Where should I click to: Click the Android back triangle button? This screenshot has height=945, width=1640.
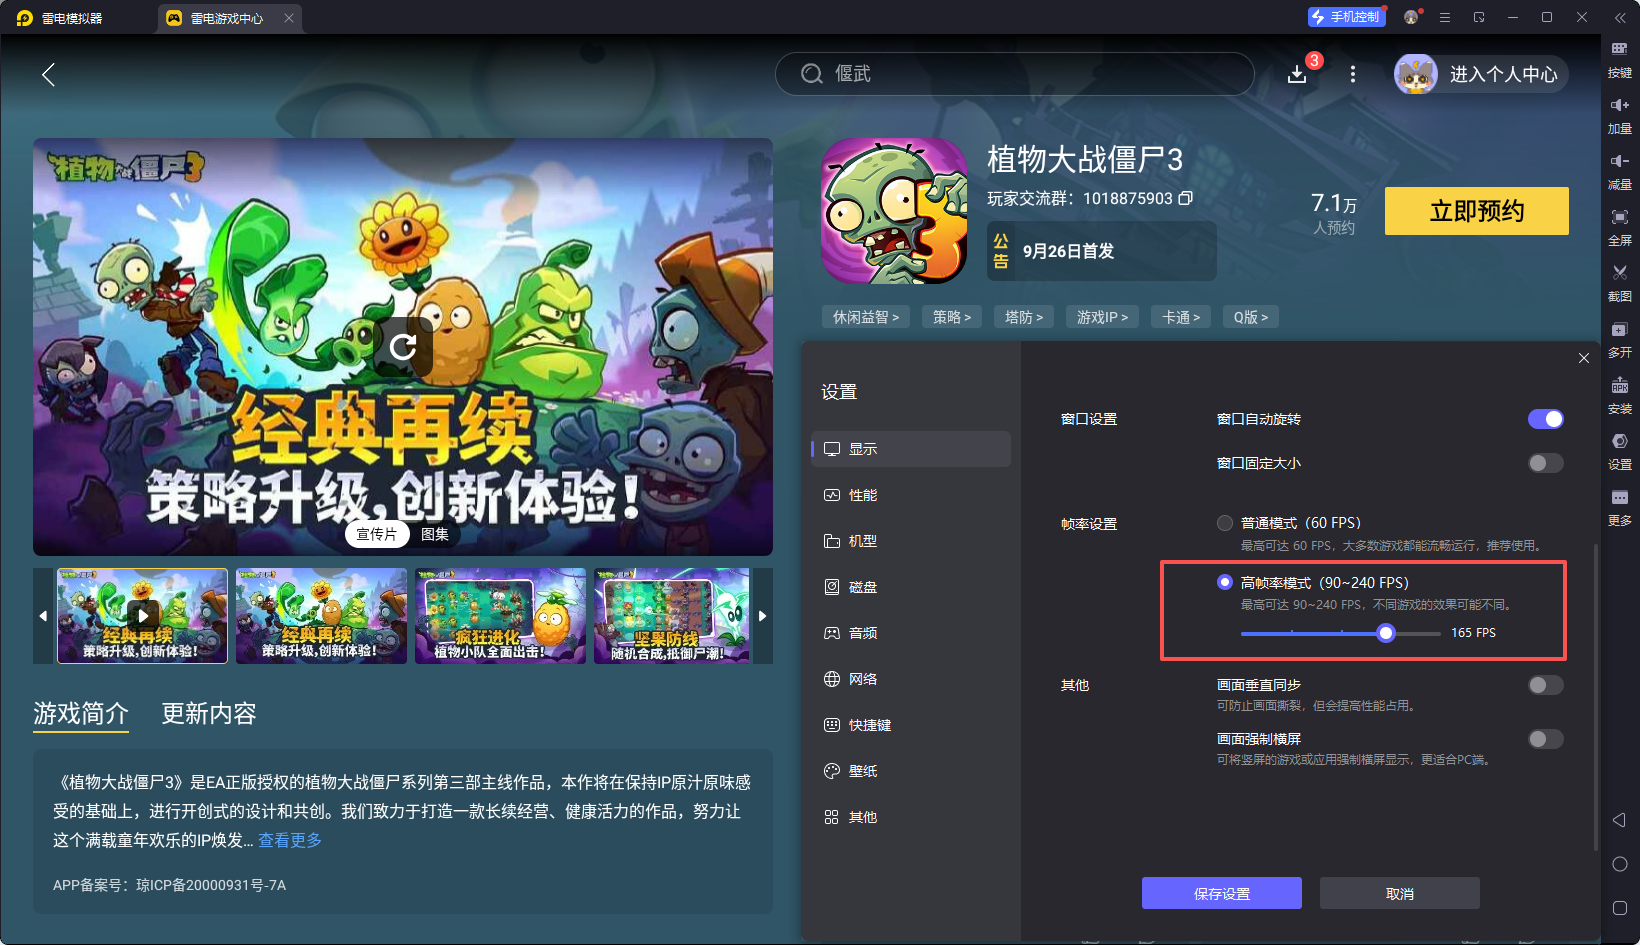click(1620, 820)
